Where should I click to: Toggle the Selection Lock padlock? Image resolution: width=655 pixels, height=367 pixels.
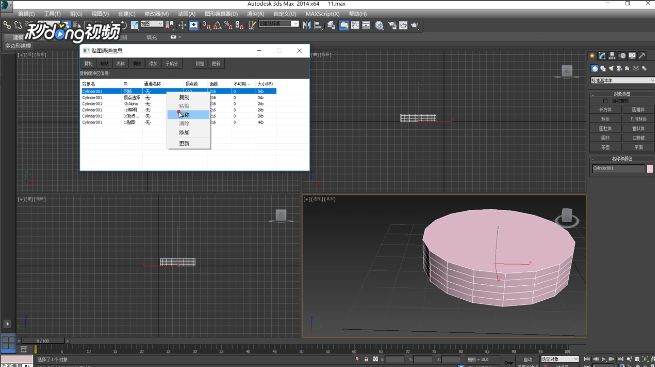click(366, 359)
